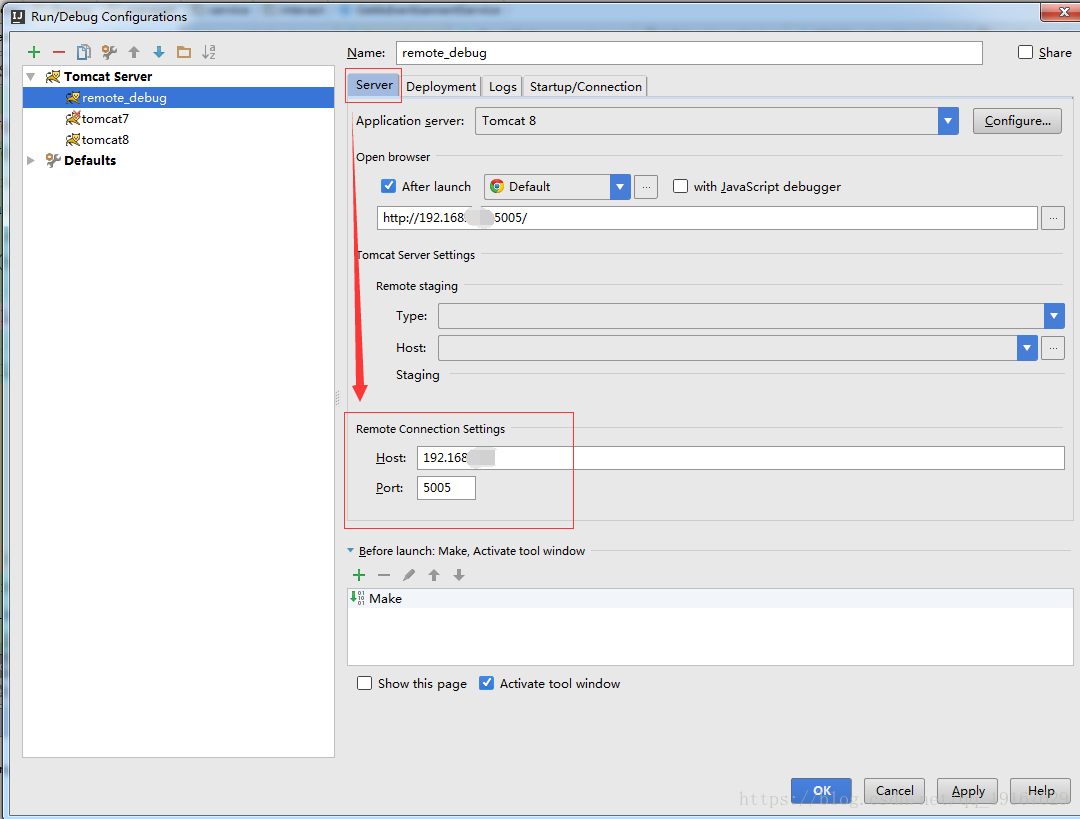Image resolution: width=1080 pixels, height=819 pixels.
Task: Toggle the Share checkbox
Action: coord(1025,52)
